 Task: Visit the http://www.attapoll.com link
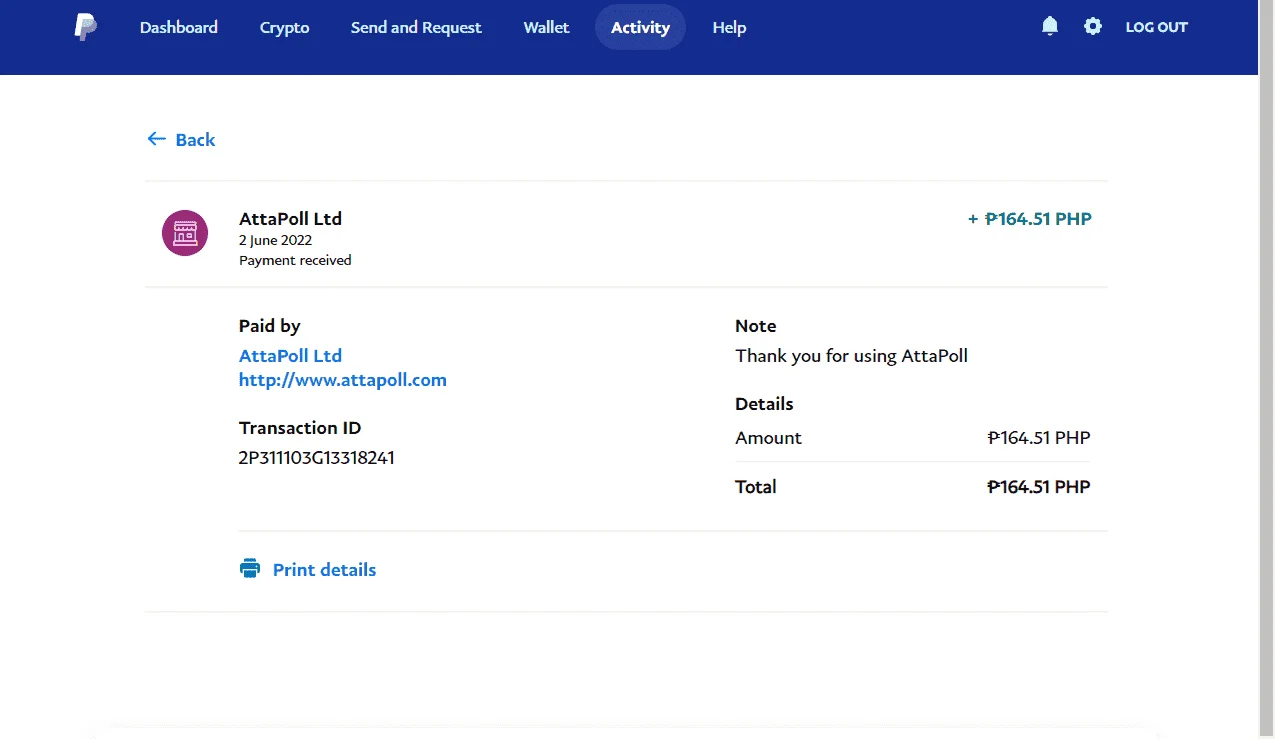(343, 380)
